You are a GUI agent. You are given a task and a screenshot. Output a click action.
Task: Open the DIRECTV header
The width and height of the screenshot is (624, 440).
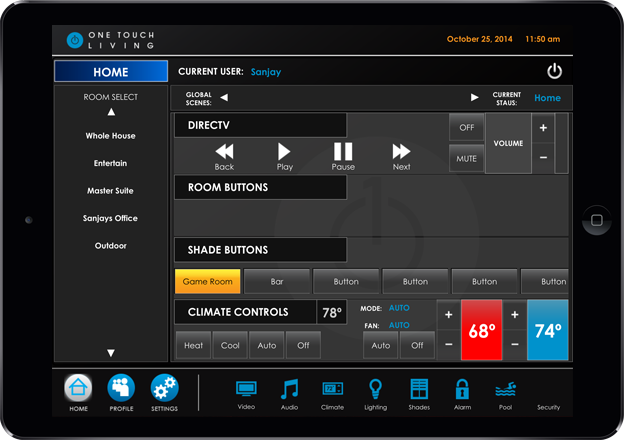coord(260,125)
